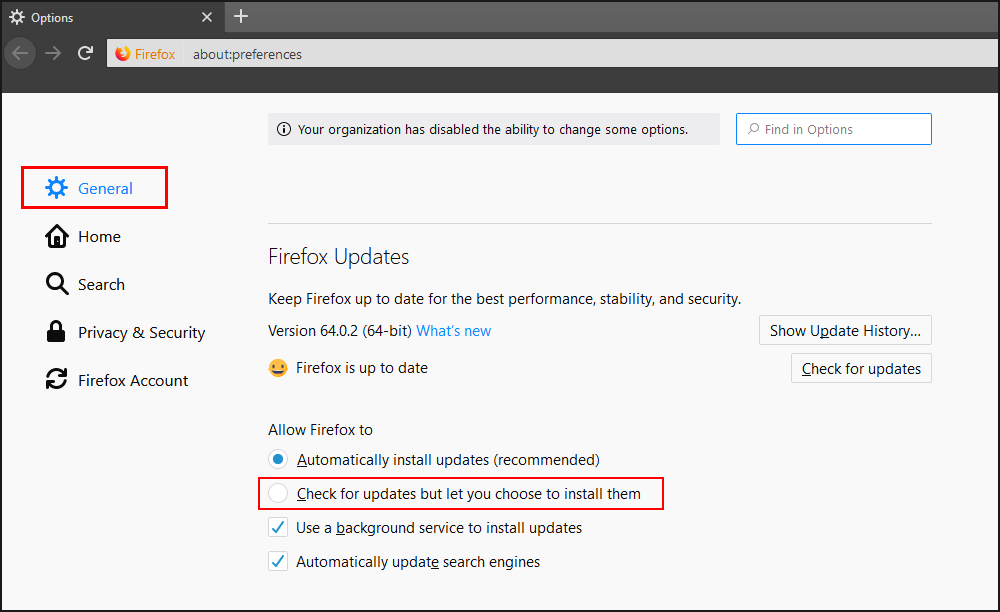Click the Firefox logo identity icon in address bar
Image resolution: width=1000 pixels, height=612 pixels.
[122, 54]
